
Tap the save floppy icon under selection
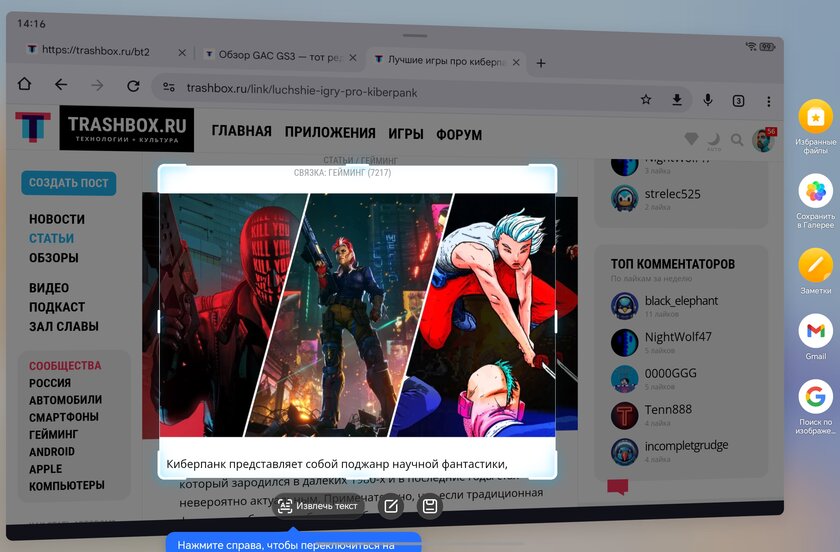tap(430, 506)
